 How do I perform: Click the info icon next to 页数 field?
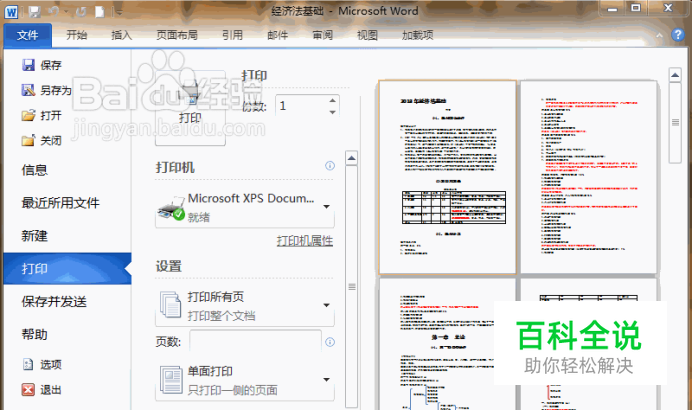tap(330, 342)
